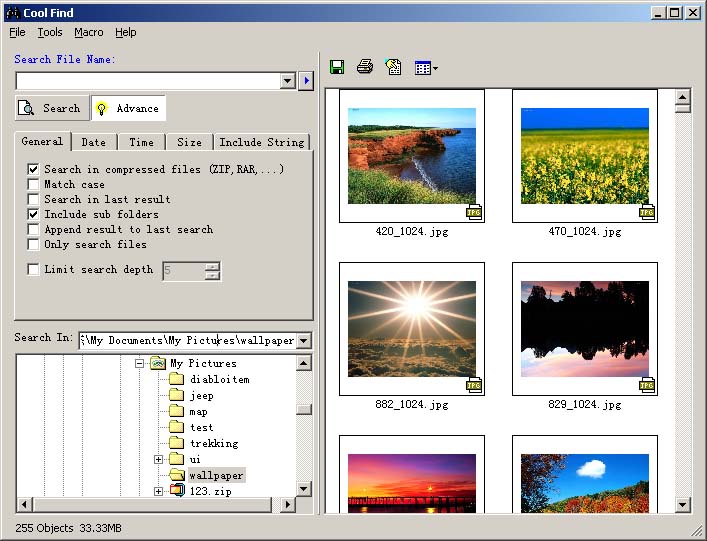Switch to the Size tab
The height and width of the screenshot is (541, 707).
[x=189, y=142]
